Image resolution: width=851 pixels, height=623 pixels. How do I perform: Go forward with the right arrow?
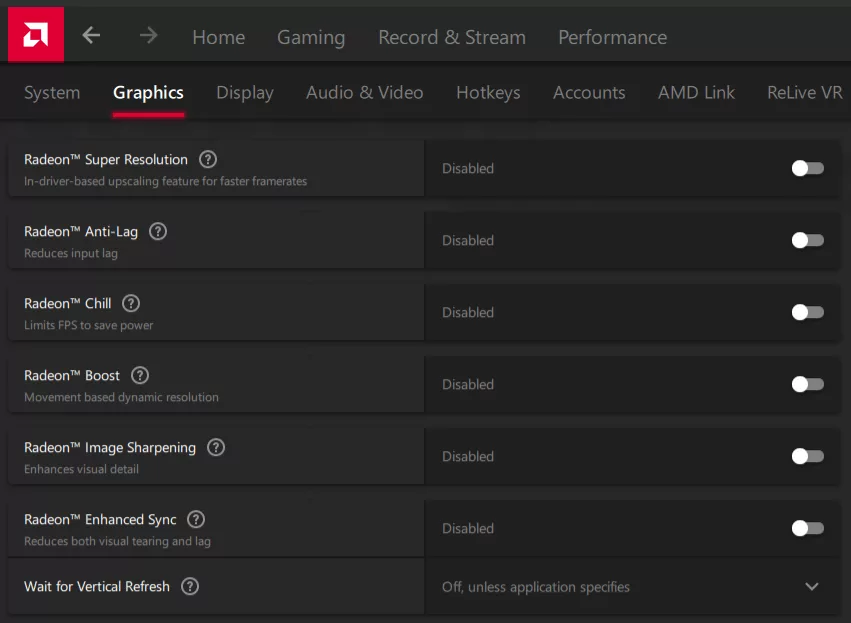click(148, 36)
